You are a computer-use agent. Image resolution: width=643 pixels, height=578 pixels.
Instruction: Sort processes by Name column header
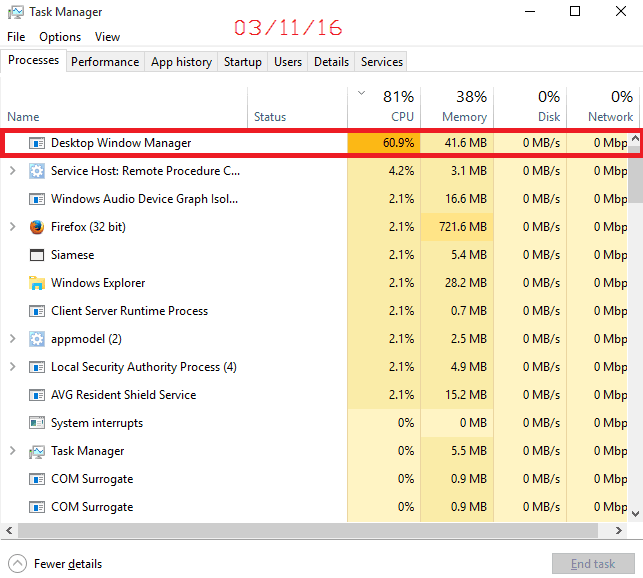tap(124, 107)
